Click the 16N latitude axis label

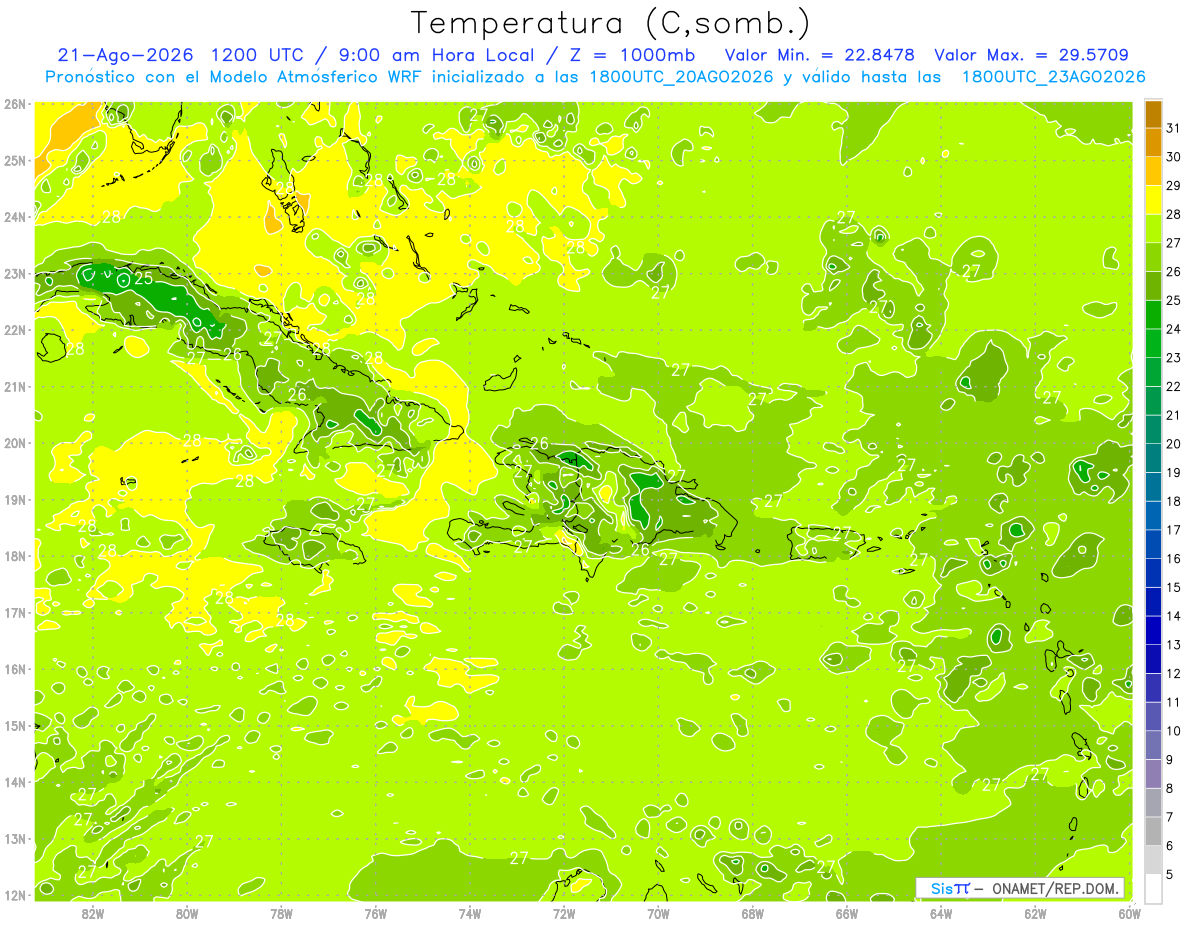(16, 669)
